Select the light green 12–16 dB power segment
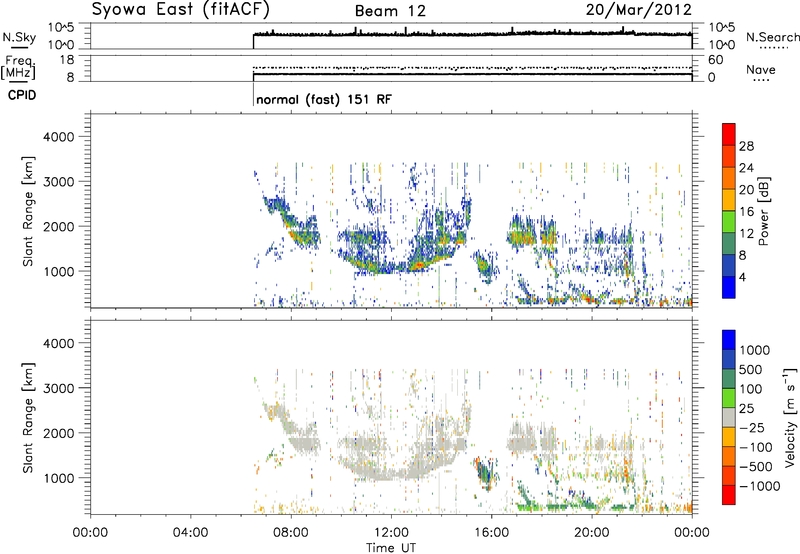The width and height of the screenshot is (800, 554). (x=729, y=222)
